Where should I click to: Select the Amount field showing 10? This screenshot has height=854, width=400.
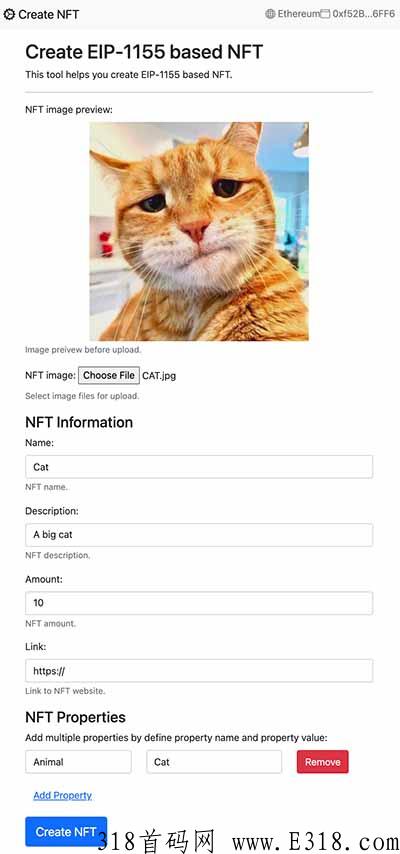[x=199, y=603]
